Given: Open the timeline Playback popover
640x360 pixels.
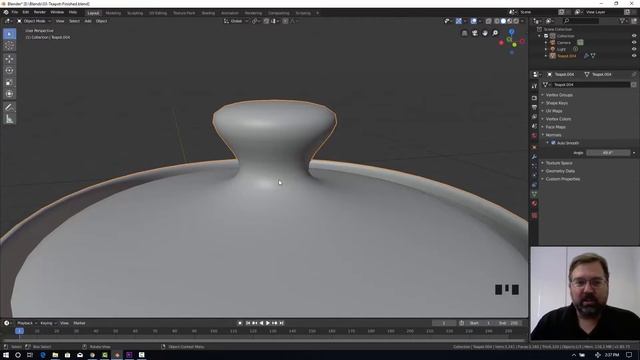Looking at the screenshot, I should pyautogui.click(x=26, y=323).
